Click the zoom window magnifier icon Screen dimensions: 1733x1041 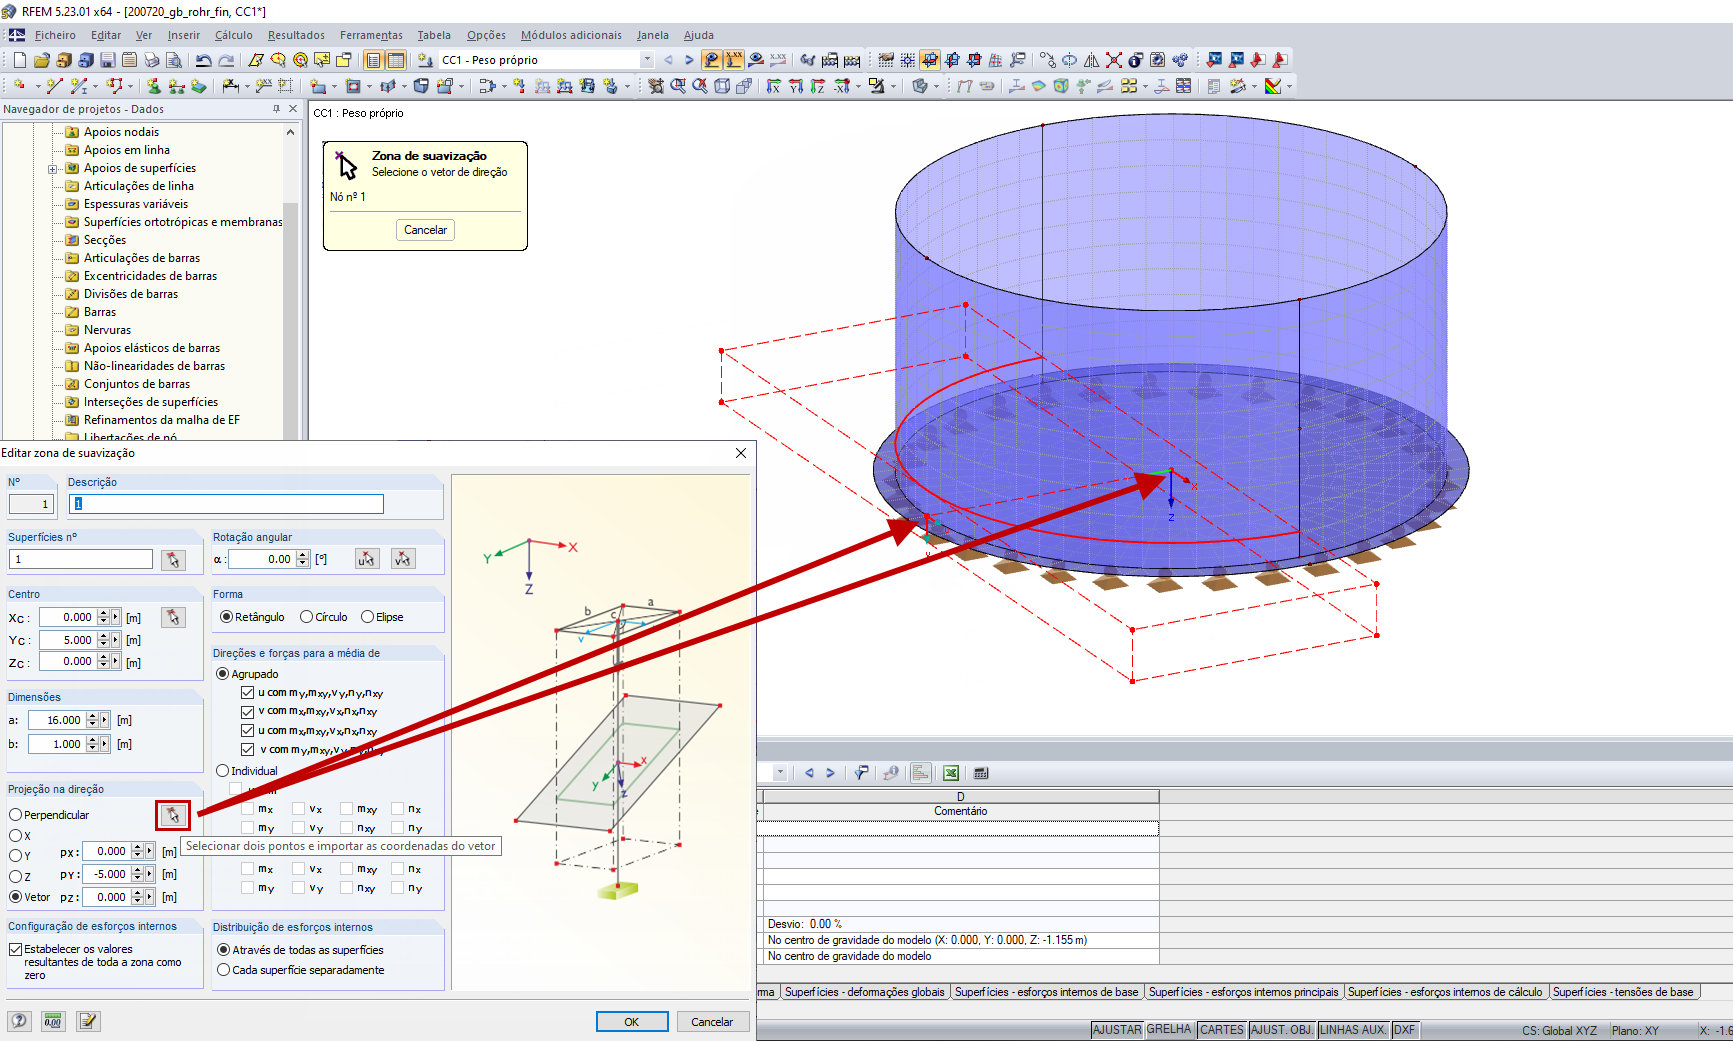(678, 86)
